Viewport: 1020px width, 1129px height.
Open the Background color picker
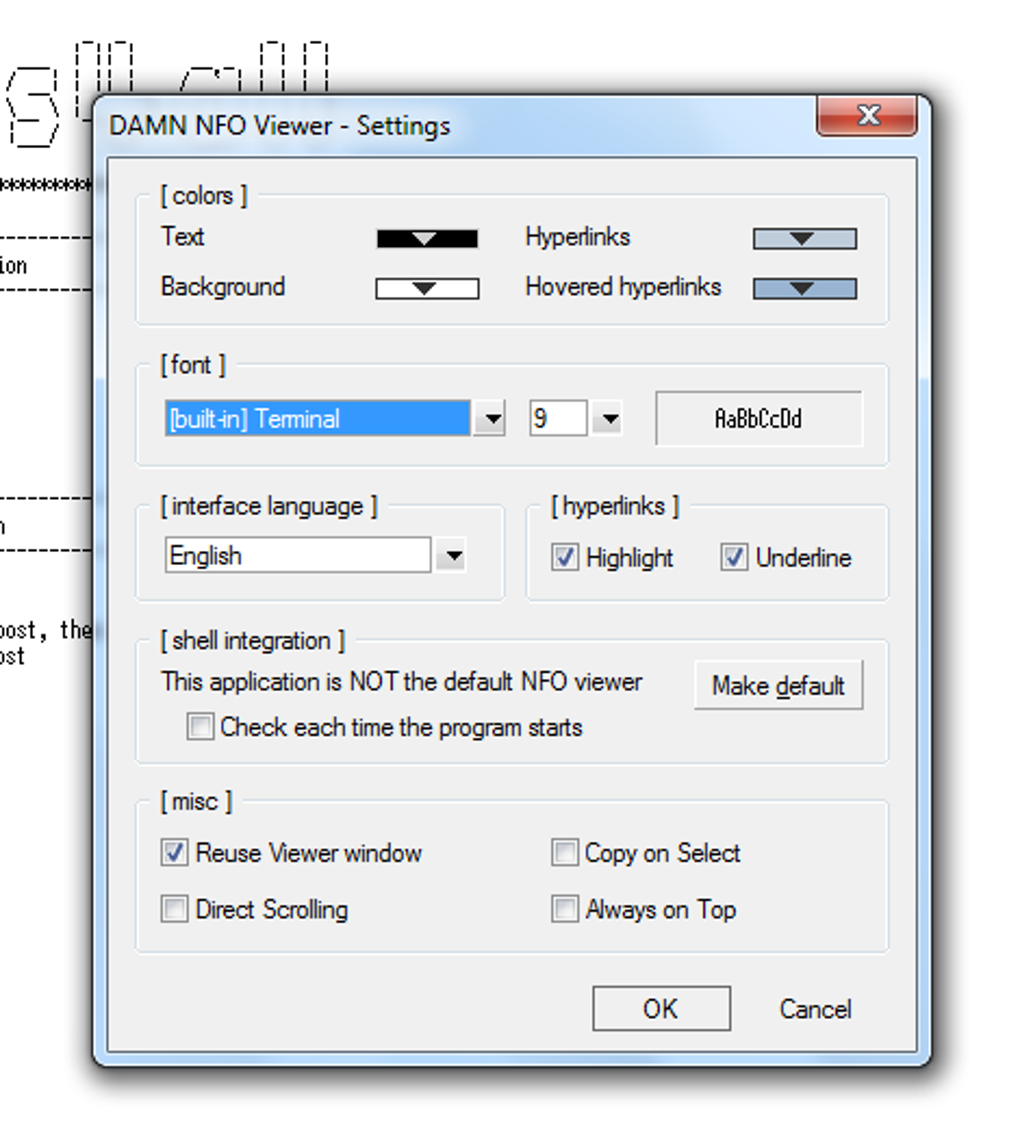[x=427, y=289]
